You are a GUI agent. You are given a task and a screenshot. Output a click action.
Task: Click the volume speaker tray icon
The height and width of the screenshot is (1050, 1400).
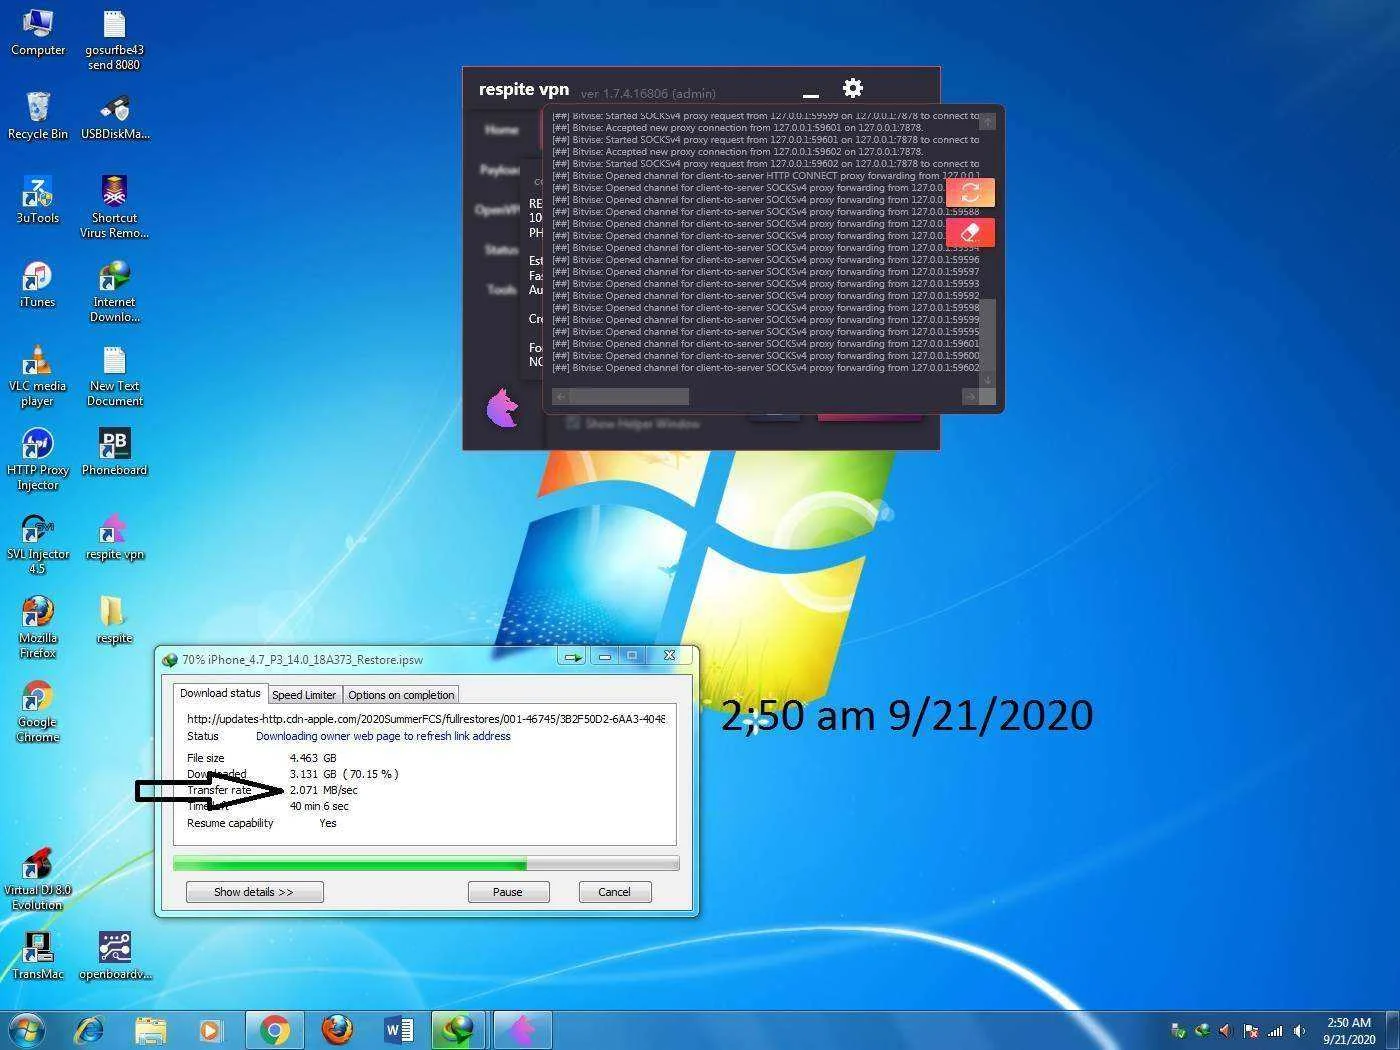pyautogui.click(x=1299, y=1030)
